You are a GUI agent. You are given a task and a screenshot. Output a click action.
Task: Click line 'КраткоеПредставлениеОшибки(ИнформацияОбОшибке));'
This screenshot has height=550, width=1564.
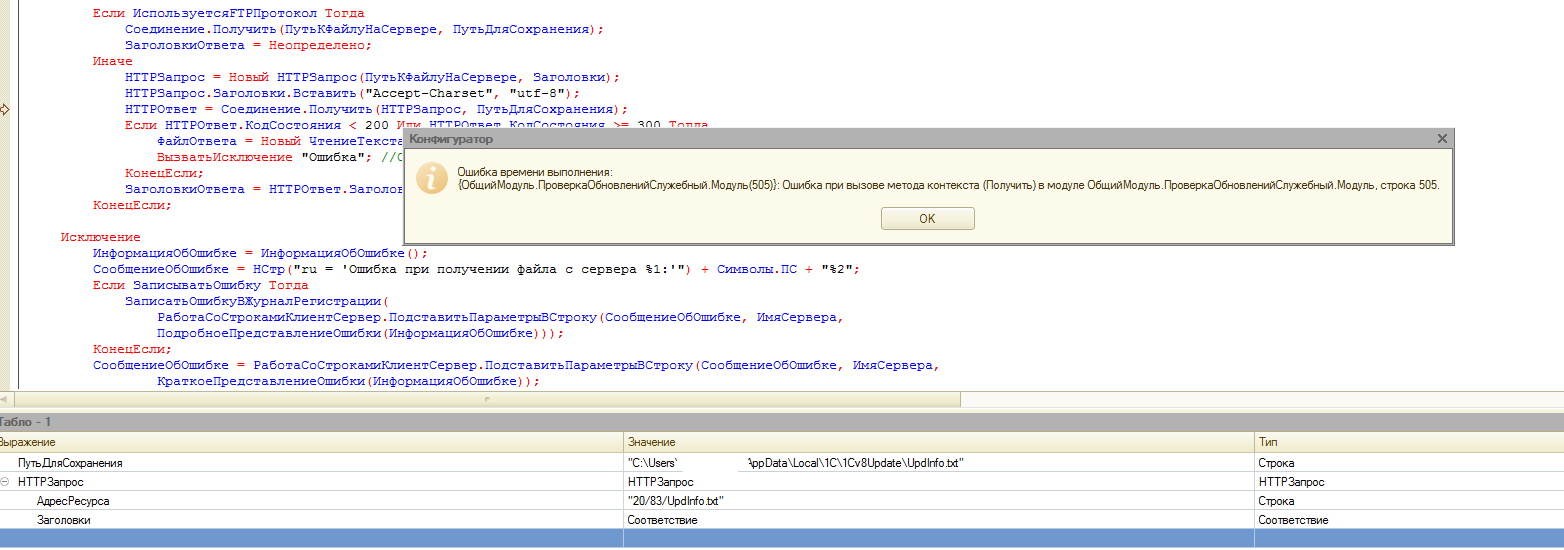(348, 381)
